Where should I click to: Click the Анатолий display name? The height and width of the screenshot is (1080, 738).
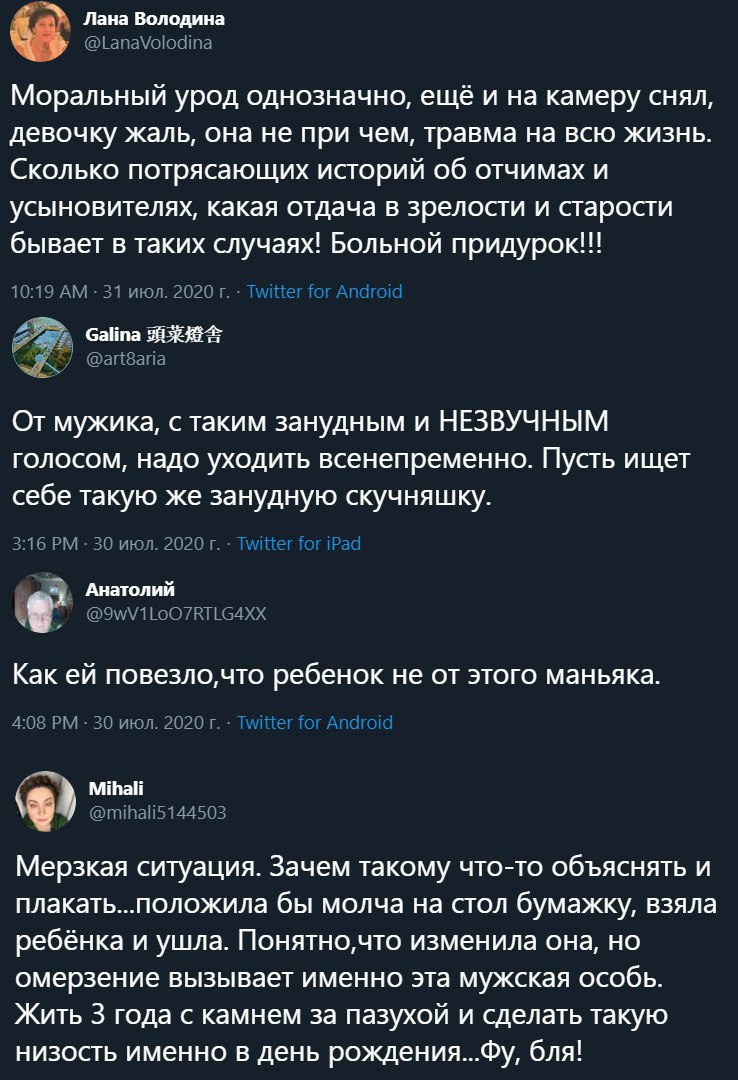[130, 590]
